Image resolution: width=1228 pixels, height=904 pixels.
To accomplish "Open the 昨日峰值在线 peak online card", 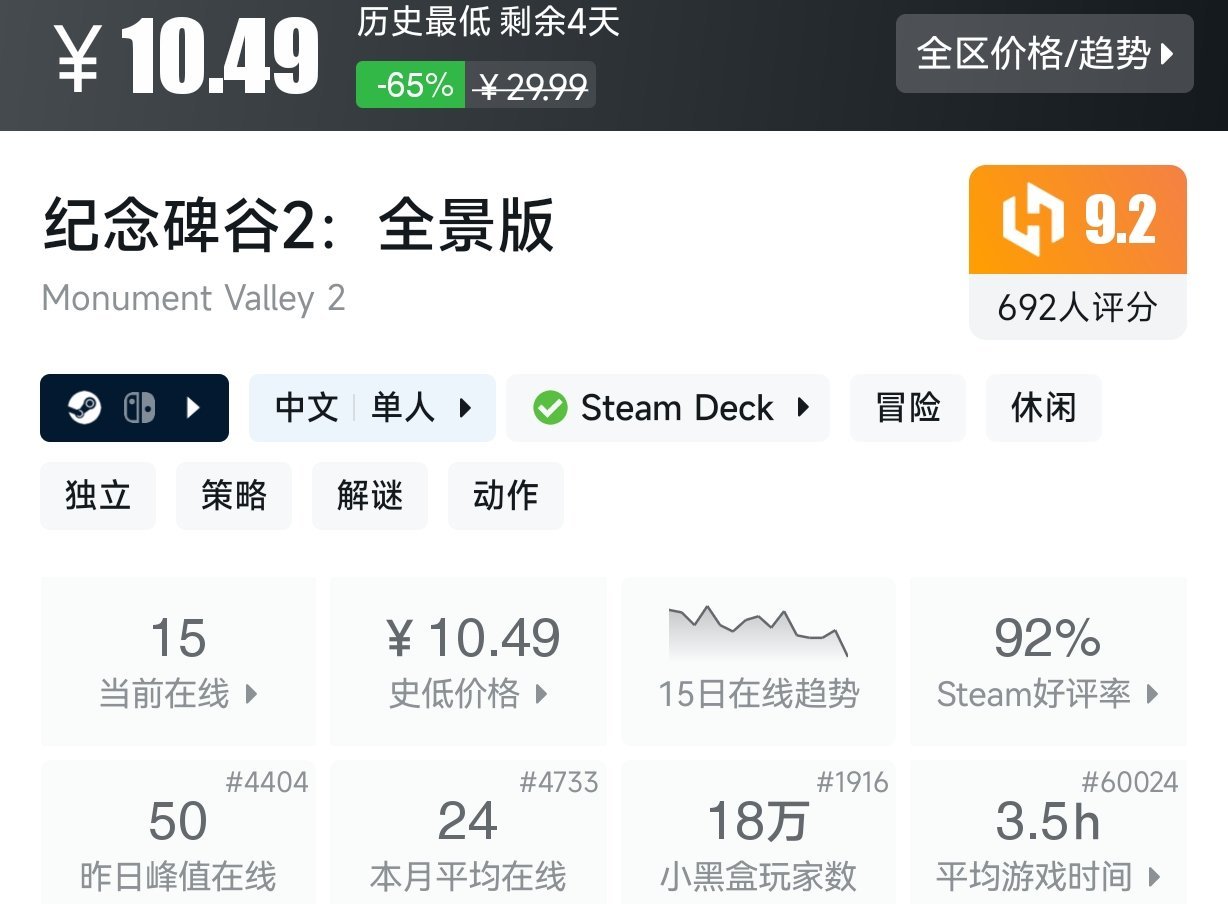I will [178, 832].
